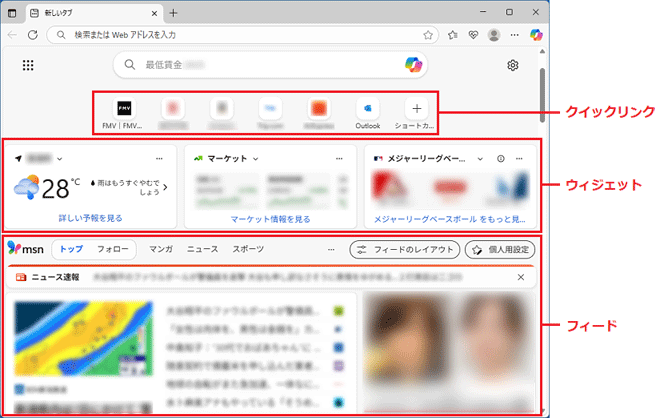The width and height of the screenshot is (664, 418).
Task: Open Market widget more options
Action: click(339, 158)
